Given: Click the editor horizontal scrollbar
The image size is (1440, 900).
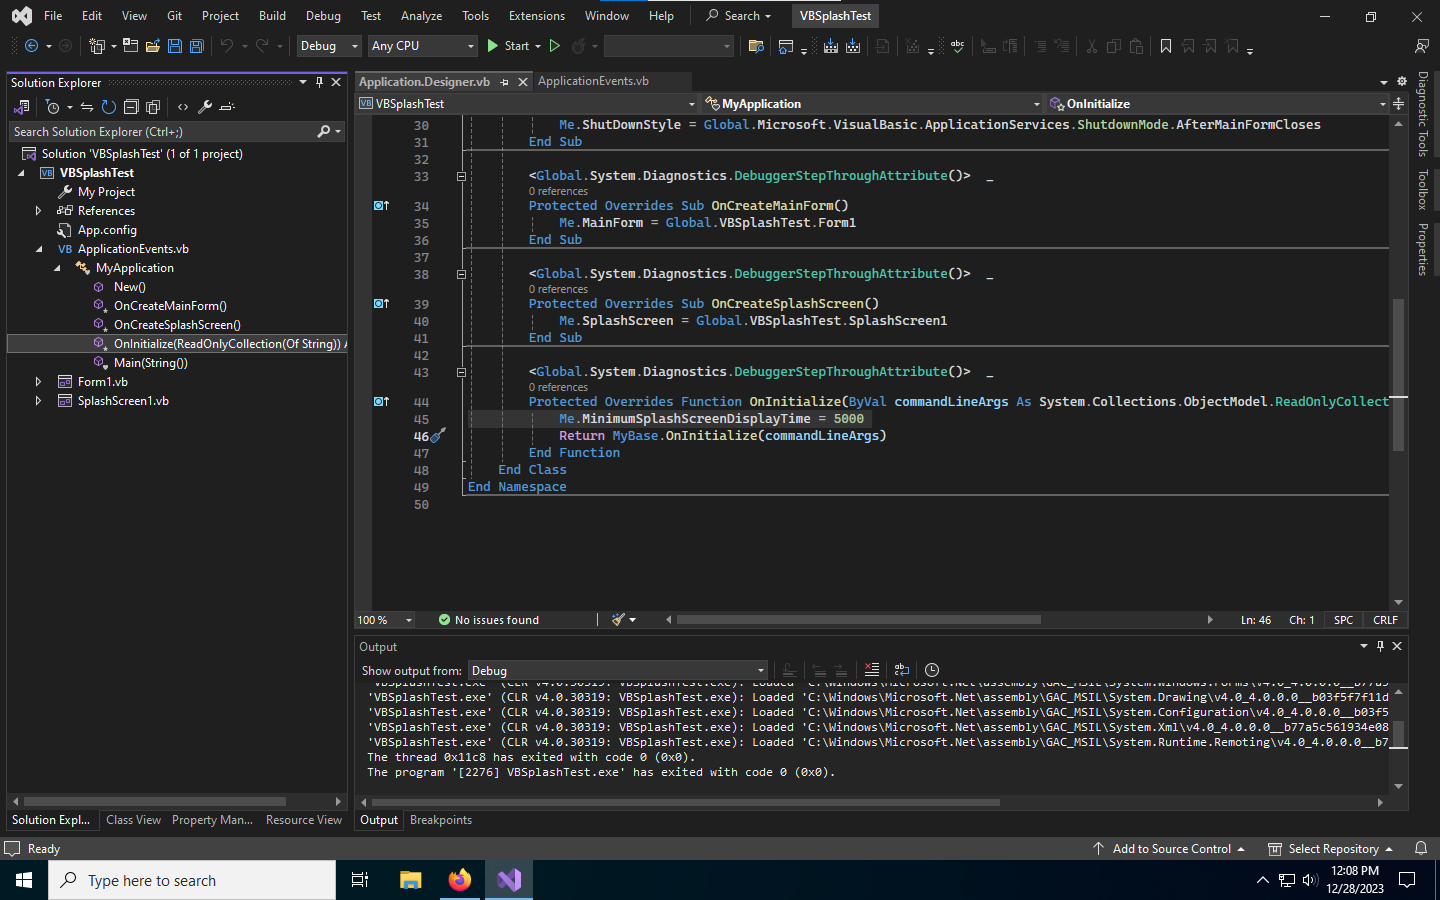Looking at the screenshot, I should (x=858, y=620).
